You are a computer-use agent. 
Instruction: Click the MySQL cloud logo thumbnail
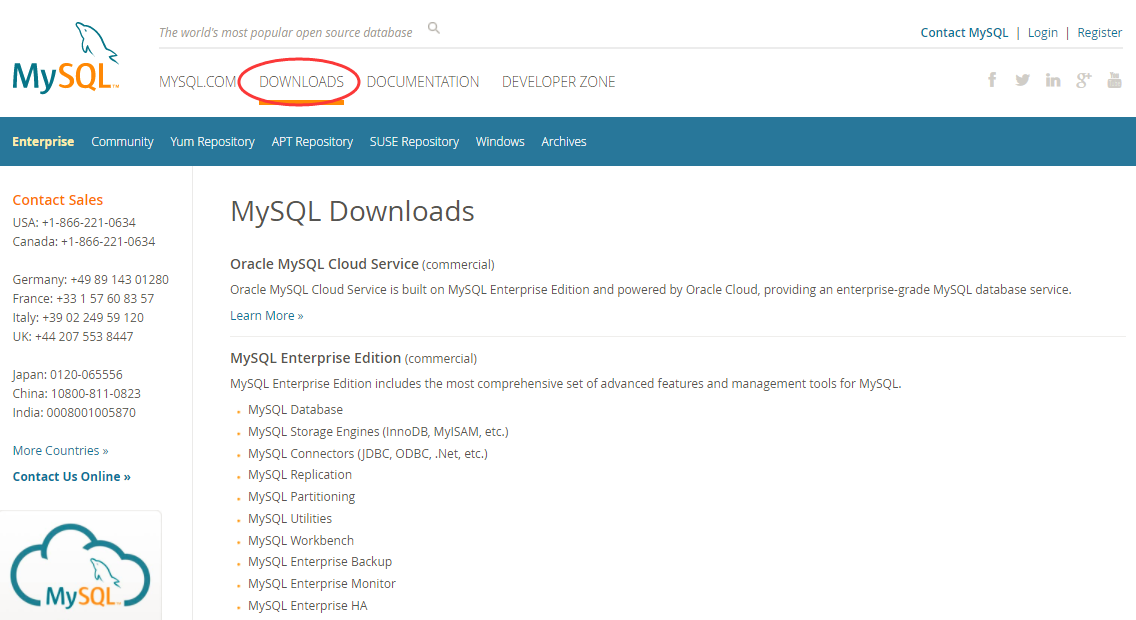[80, 566]
